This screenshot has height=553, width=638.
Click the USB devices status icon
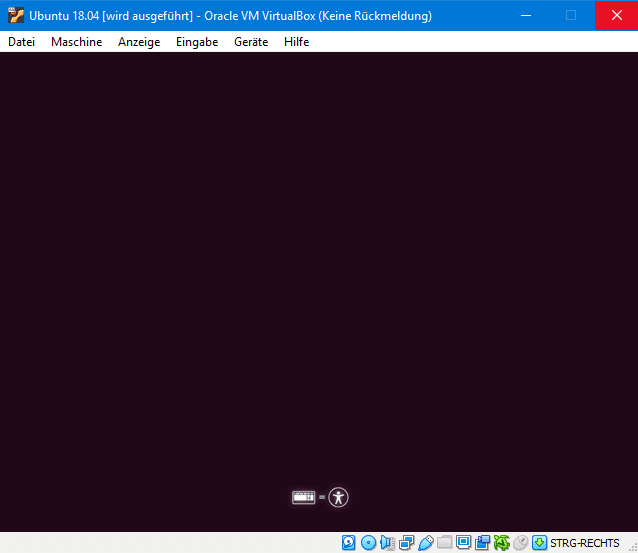426,542
